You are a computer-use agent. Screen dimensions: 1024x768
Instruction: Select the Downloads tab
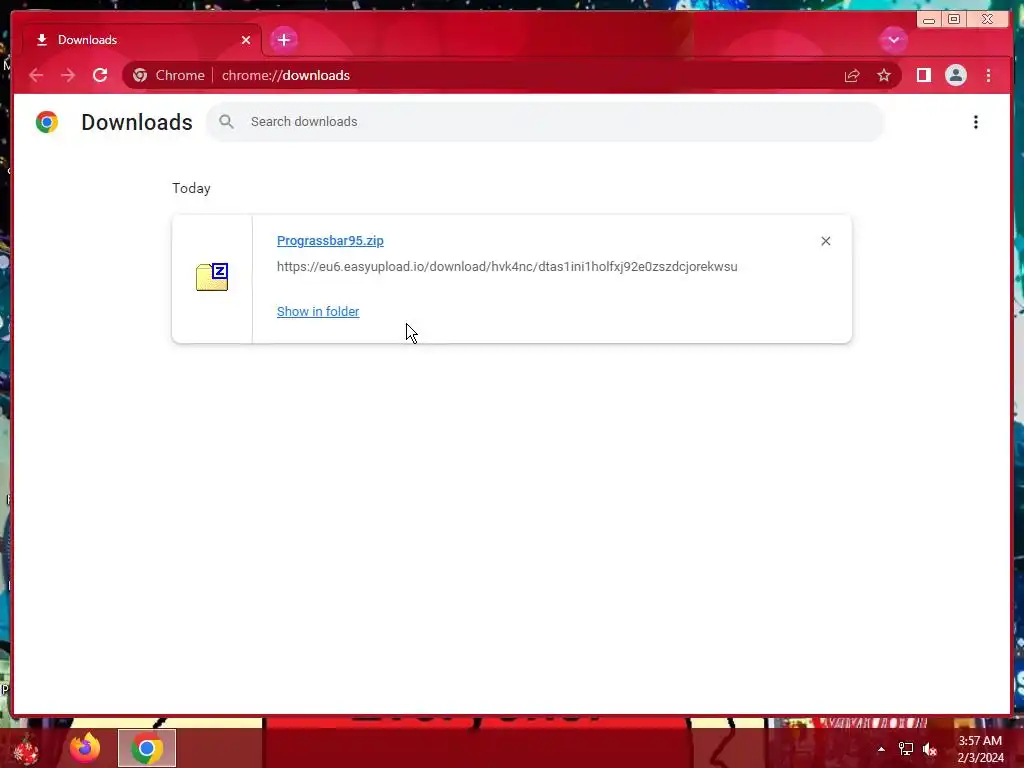pos(142,40)
